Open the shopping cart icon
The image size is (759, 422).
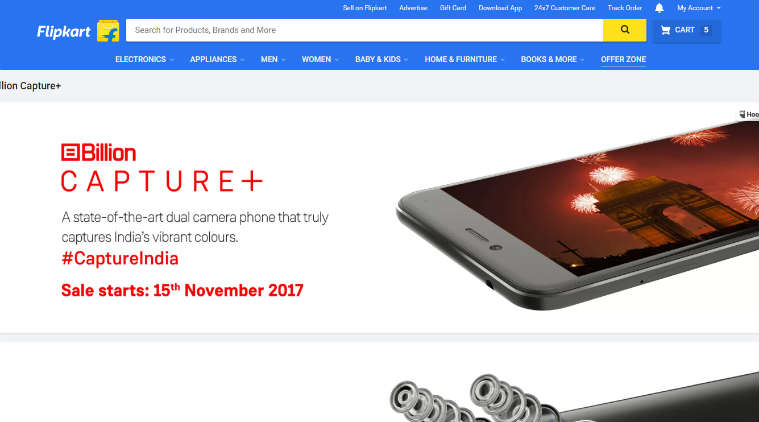pos(666,30)
